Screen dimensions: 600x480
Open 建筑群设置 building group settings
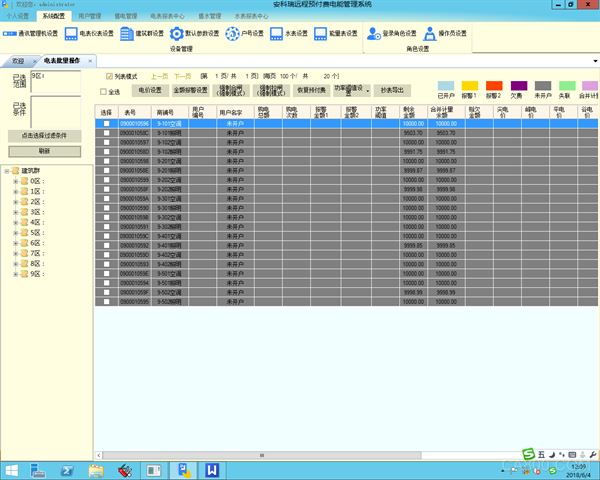[142, 34]
